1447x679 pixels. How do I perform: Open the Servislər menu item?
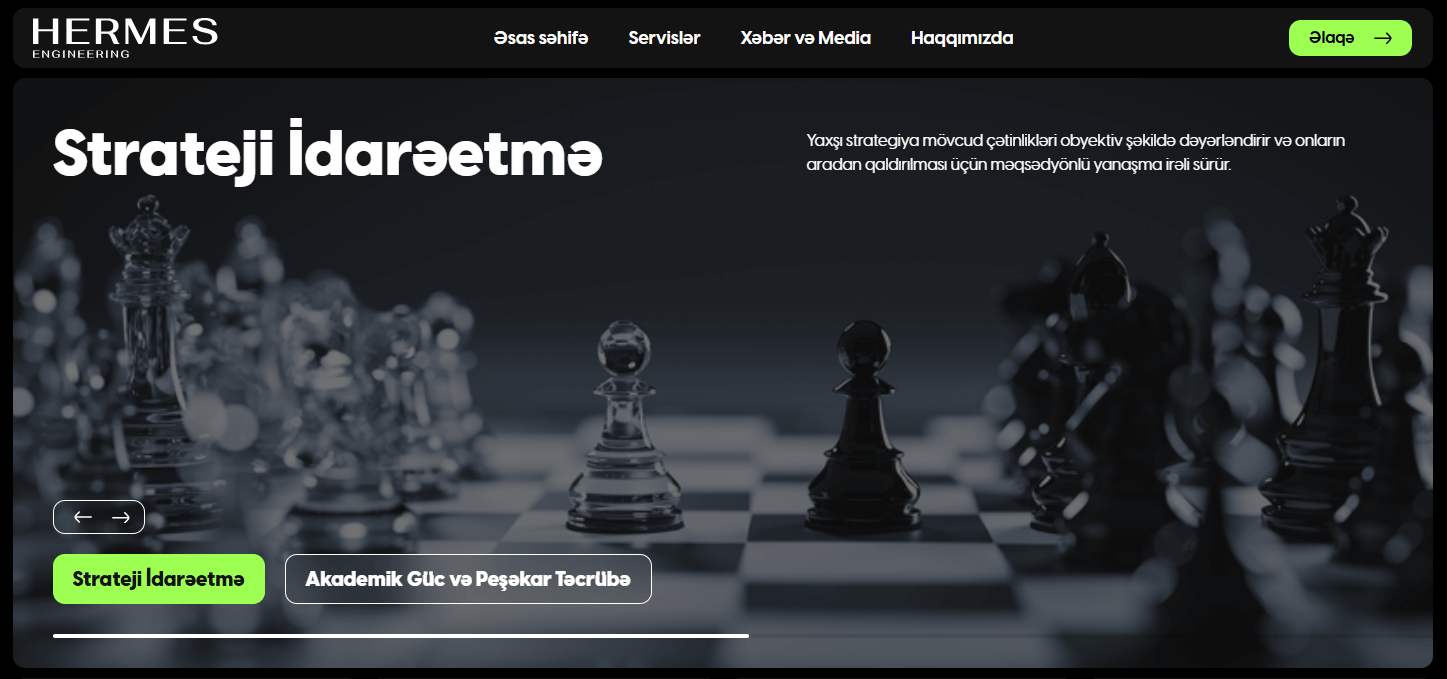664,38
